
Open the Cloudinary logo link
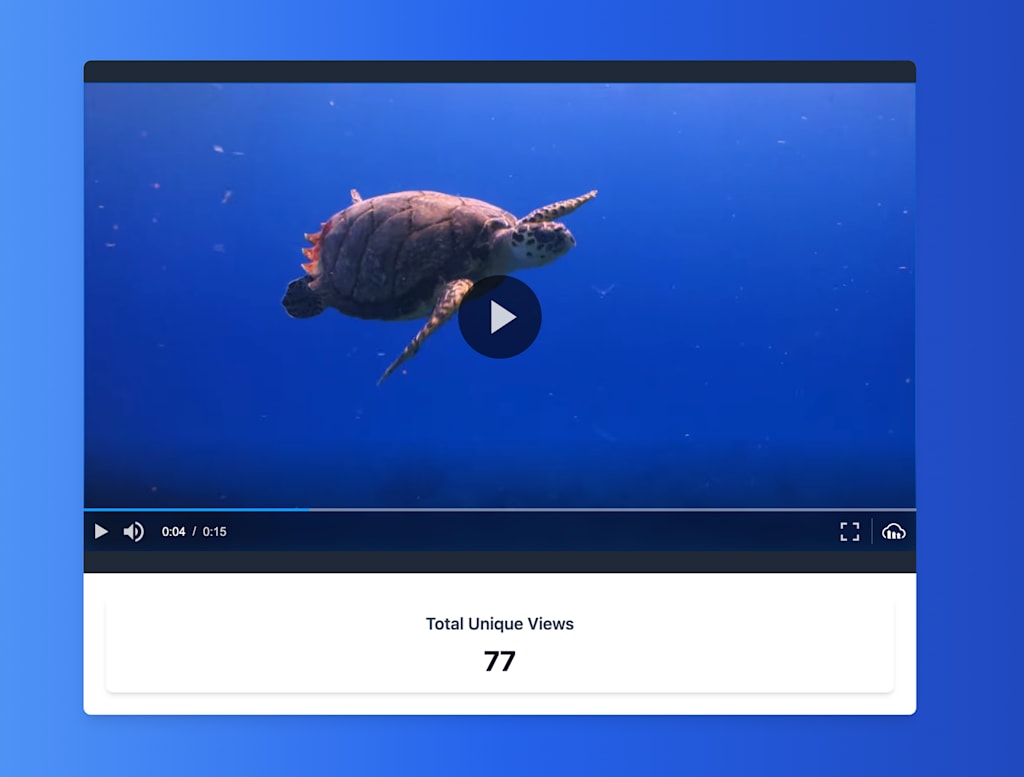893,531
